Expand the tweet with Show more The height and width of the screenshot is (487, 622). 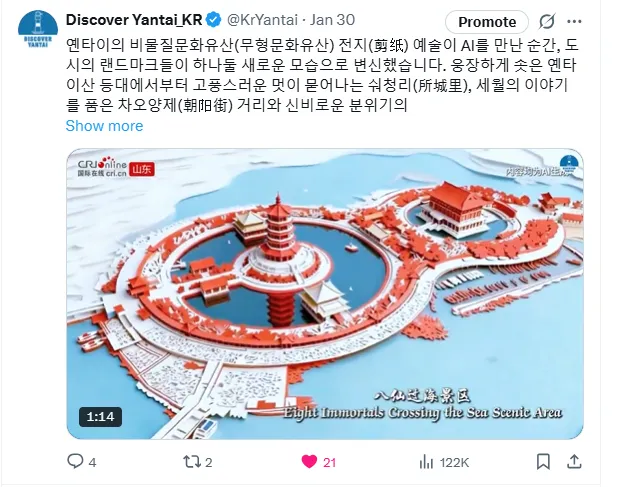pos(104,126)
